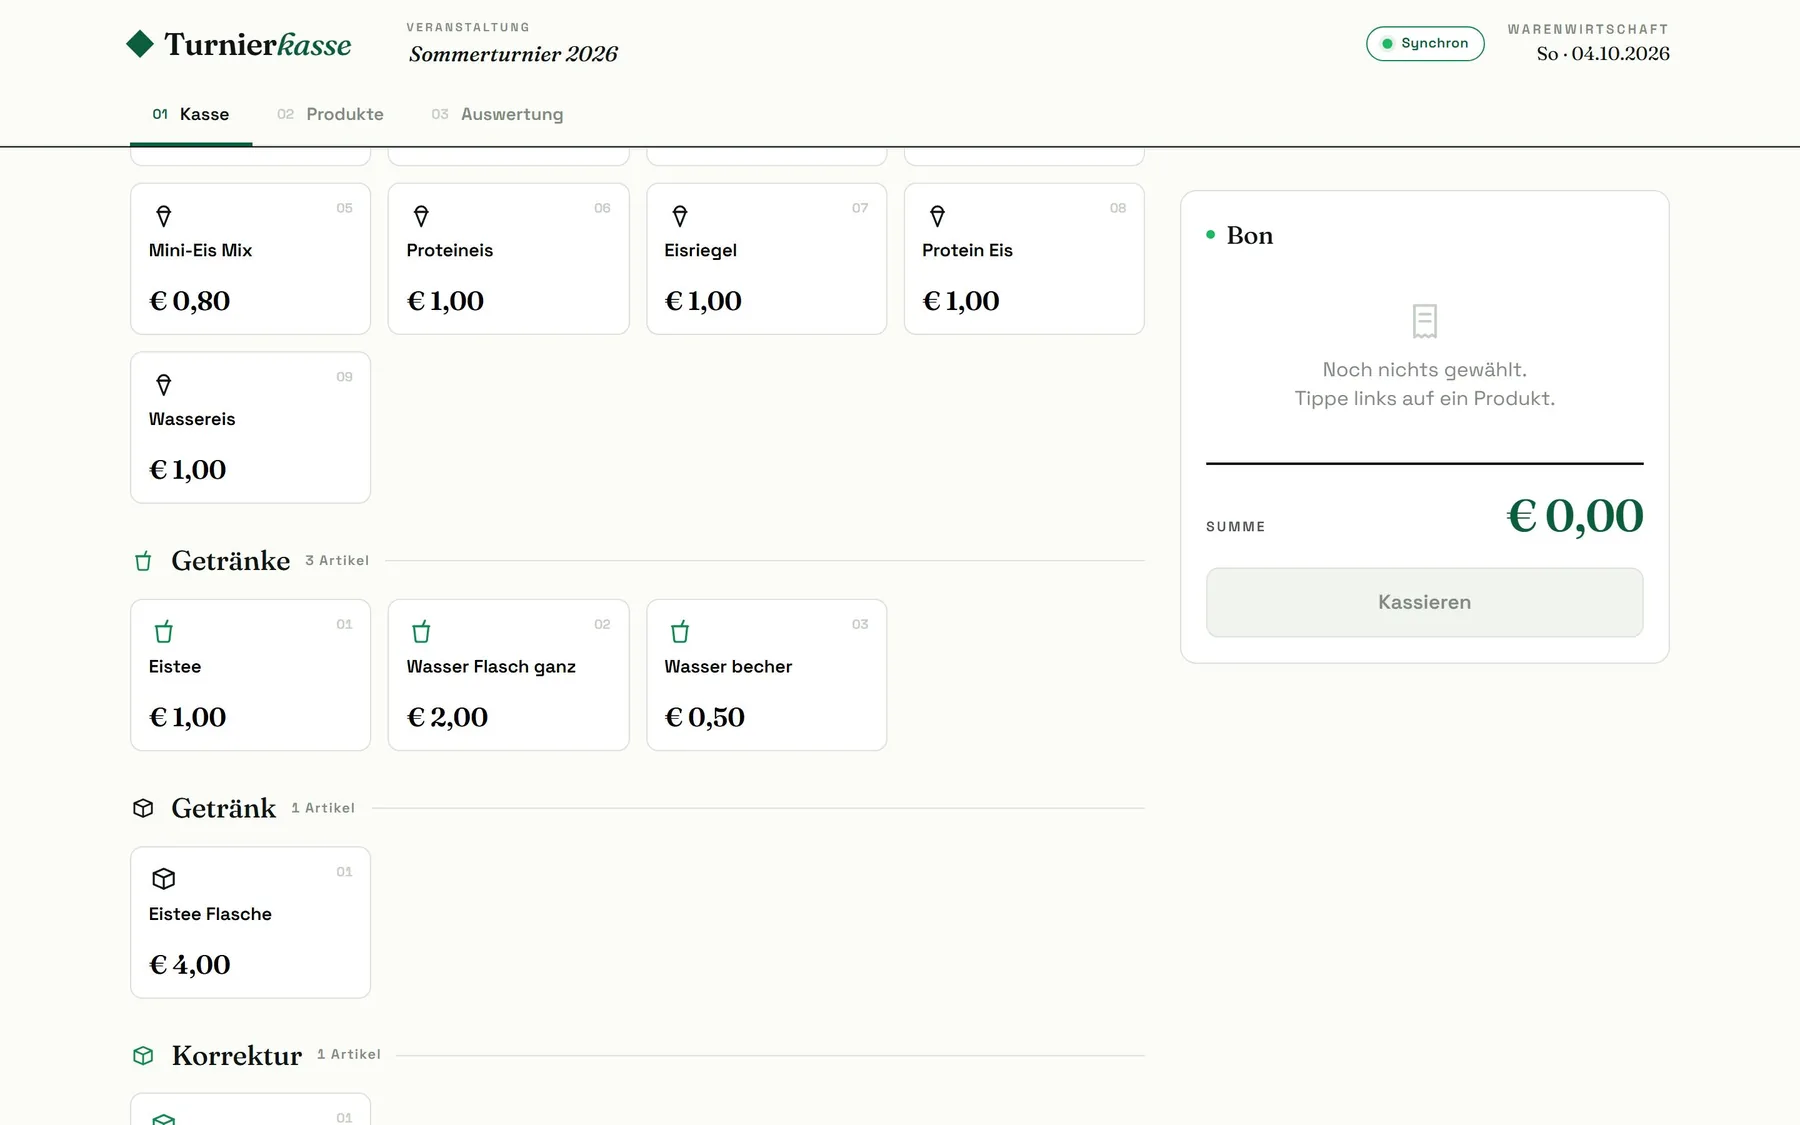This screenshot has width=1800, height=1125.
Task: Add Eisriegel to the Bon
Action: 766,259
